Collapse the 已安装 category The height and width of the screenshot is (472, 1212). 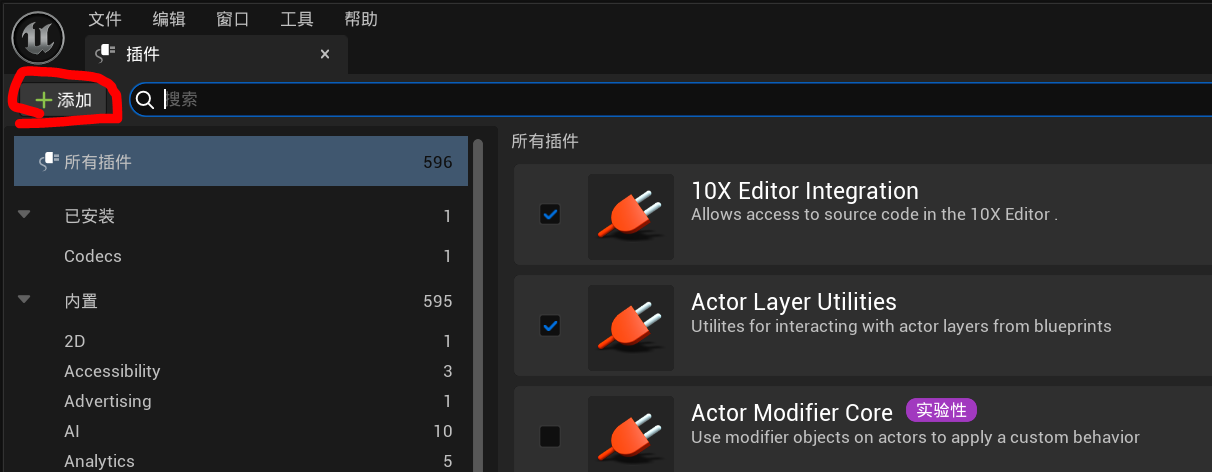tap(25, 215)
